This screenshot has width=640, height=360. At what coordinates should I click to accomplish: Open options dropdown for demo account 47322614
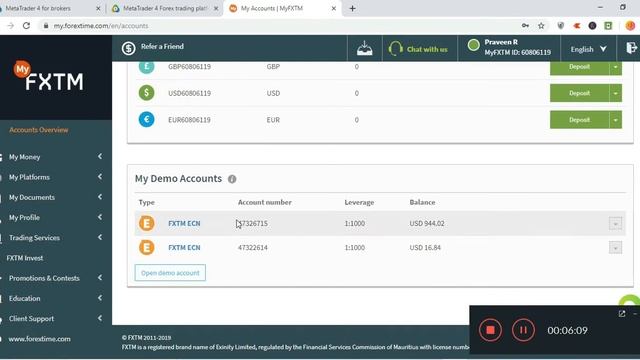coord(616,247)
